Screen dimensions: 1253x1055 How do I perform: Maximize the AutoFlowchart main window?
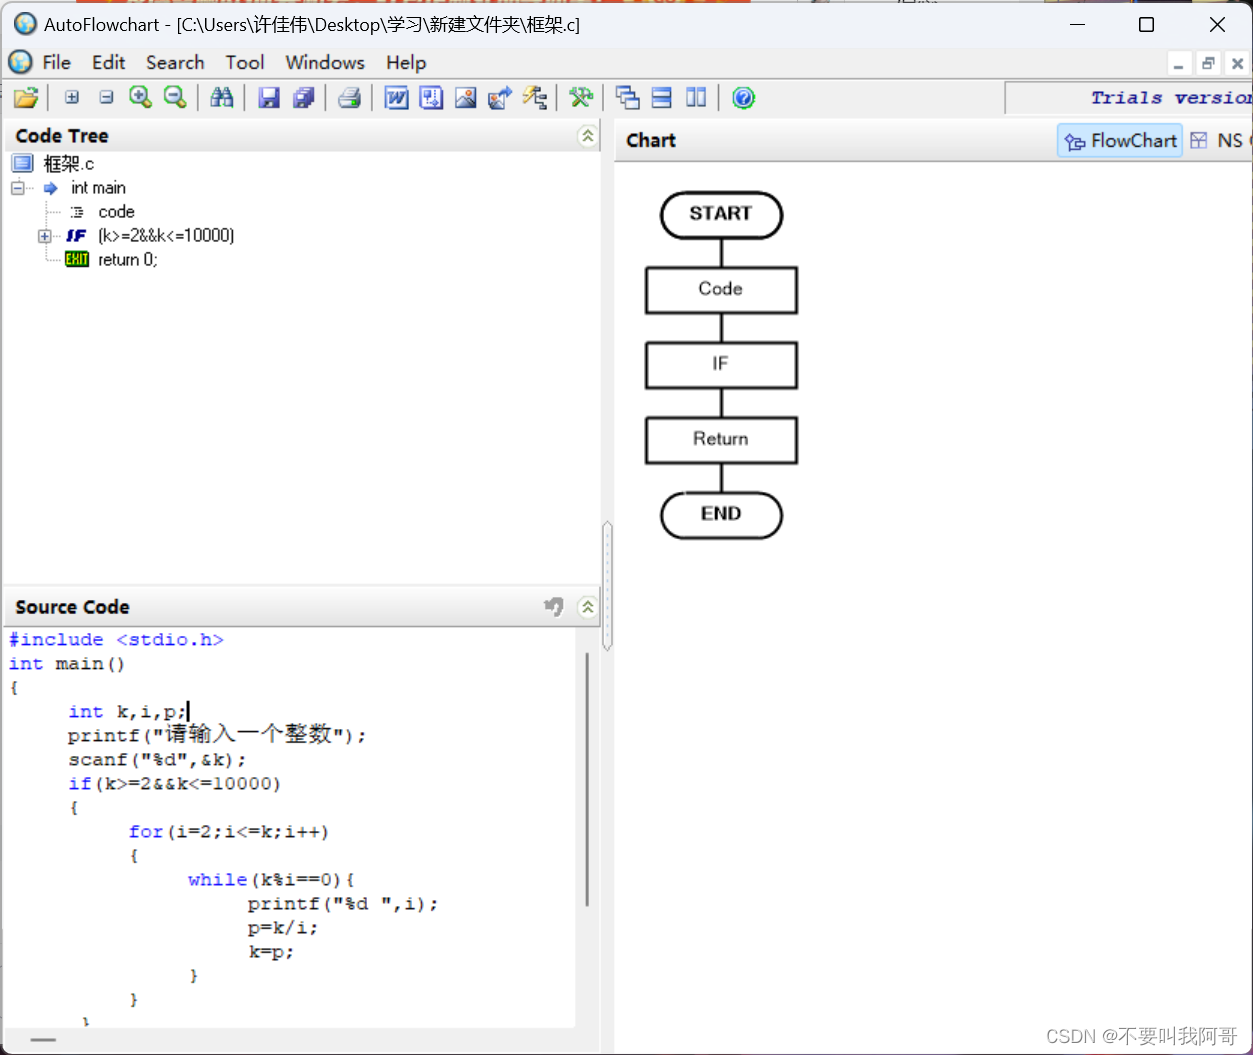(x=1147, y=25)
